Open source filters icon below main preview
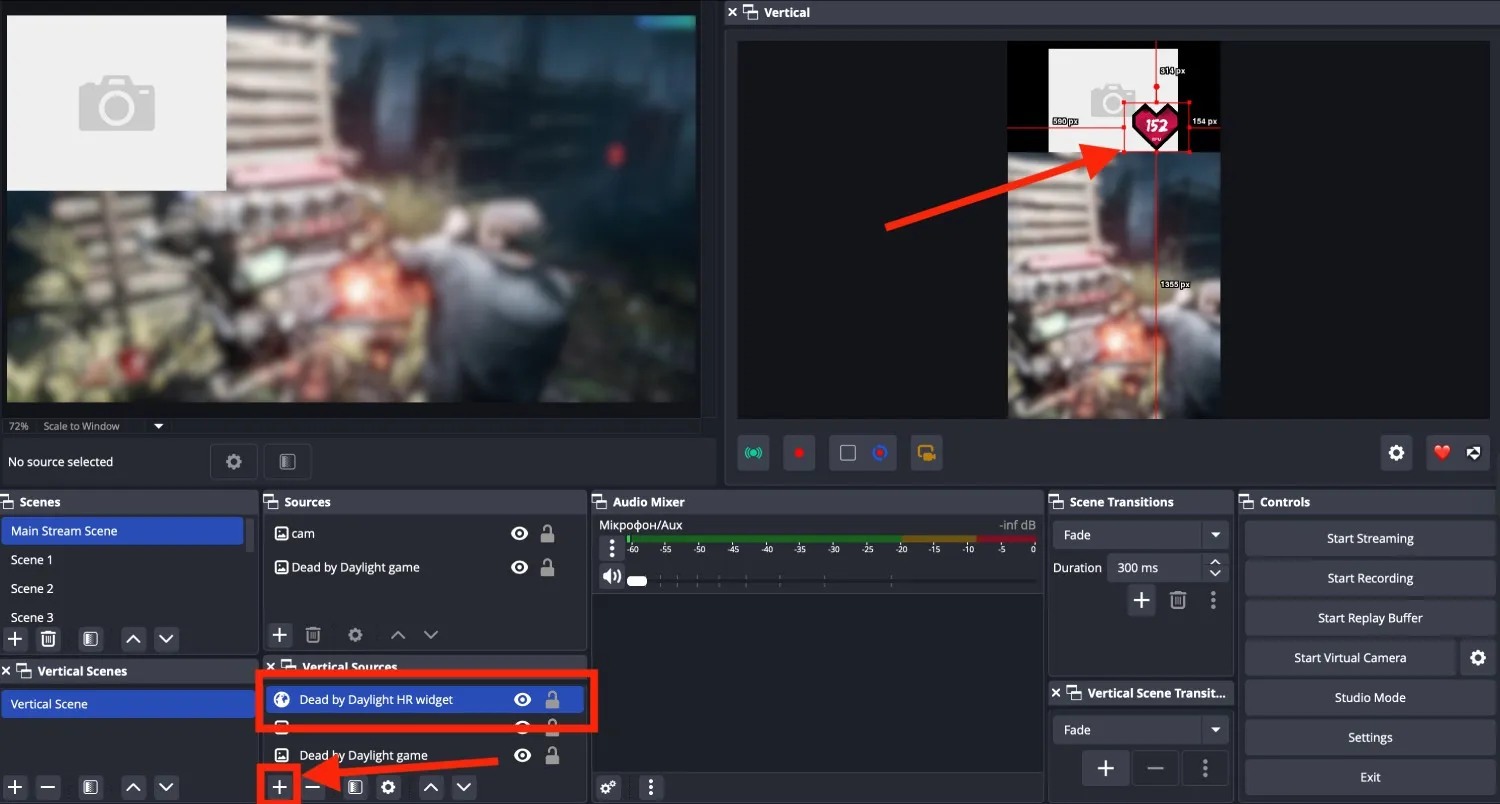Screen dimensions: 1500x804 click(x=287, y=462)
